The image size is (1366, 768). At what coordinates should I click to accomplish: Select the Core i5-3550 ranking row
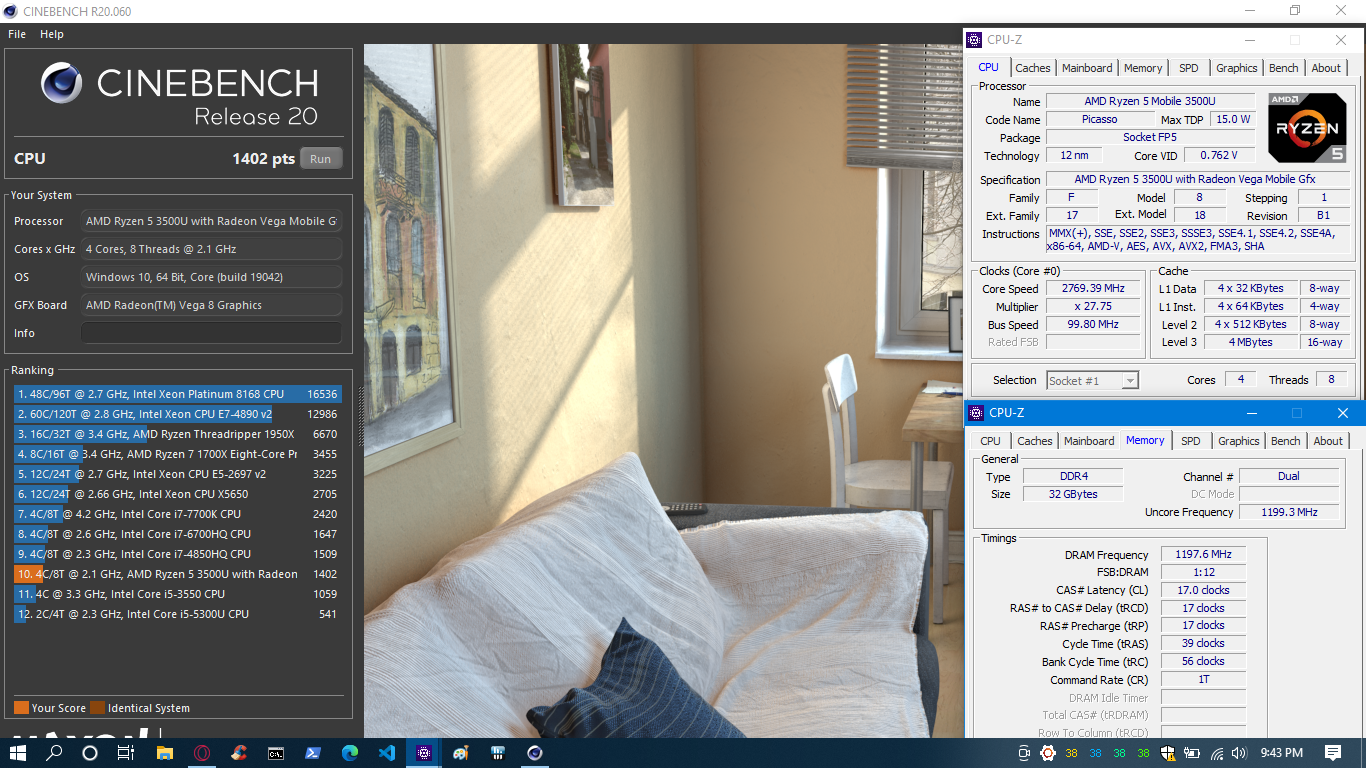point(177,594)
